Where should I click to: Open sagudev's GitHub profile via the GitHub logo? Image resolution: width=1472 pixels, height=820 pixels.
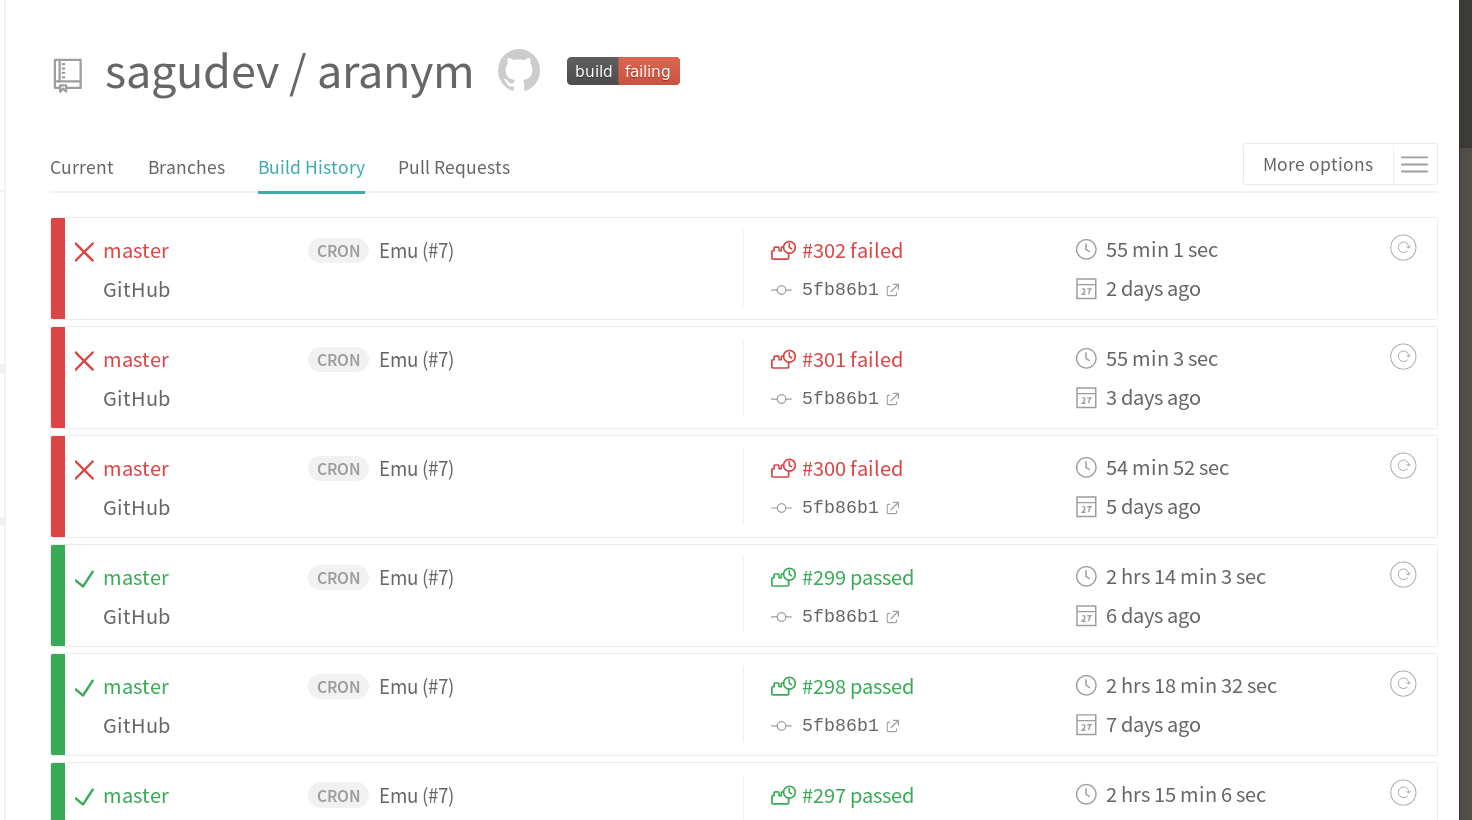pyautogui.click(x=518, y=70)
